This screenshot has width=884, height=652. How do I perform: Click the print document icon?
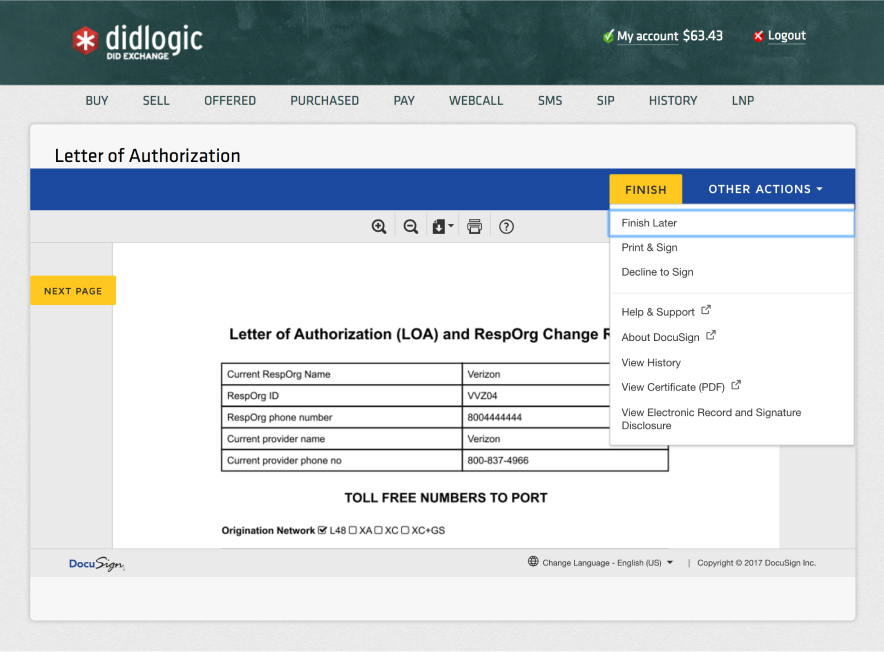[475, 227]
